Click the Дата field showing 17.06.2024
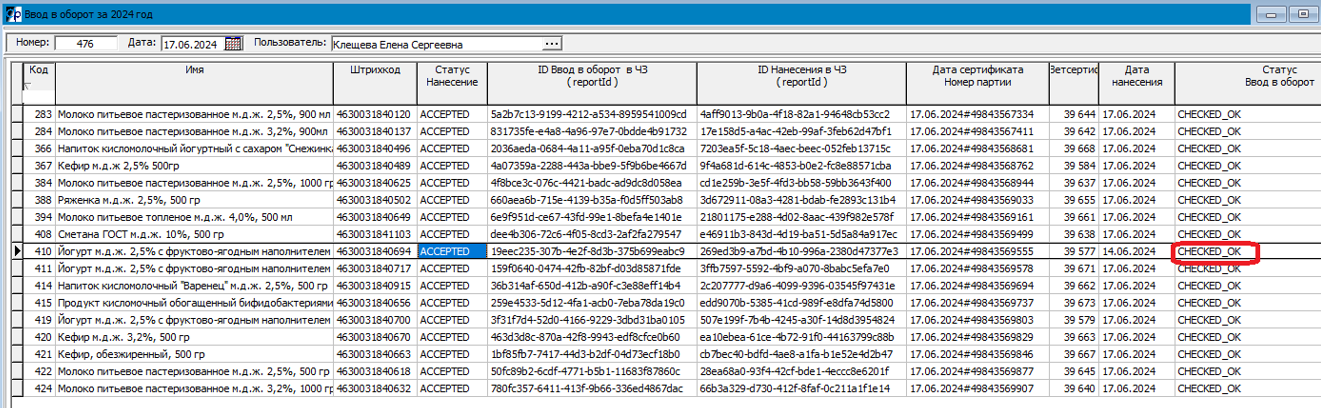The height and width of the screenshot is (408, 1321). tap(191, 43)
